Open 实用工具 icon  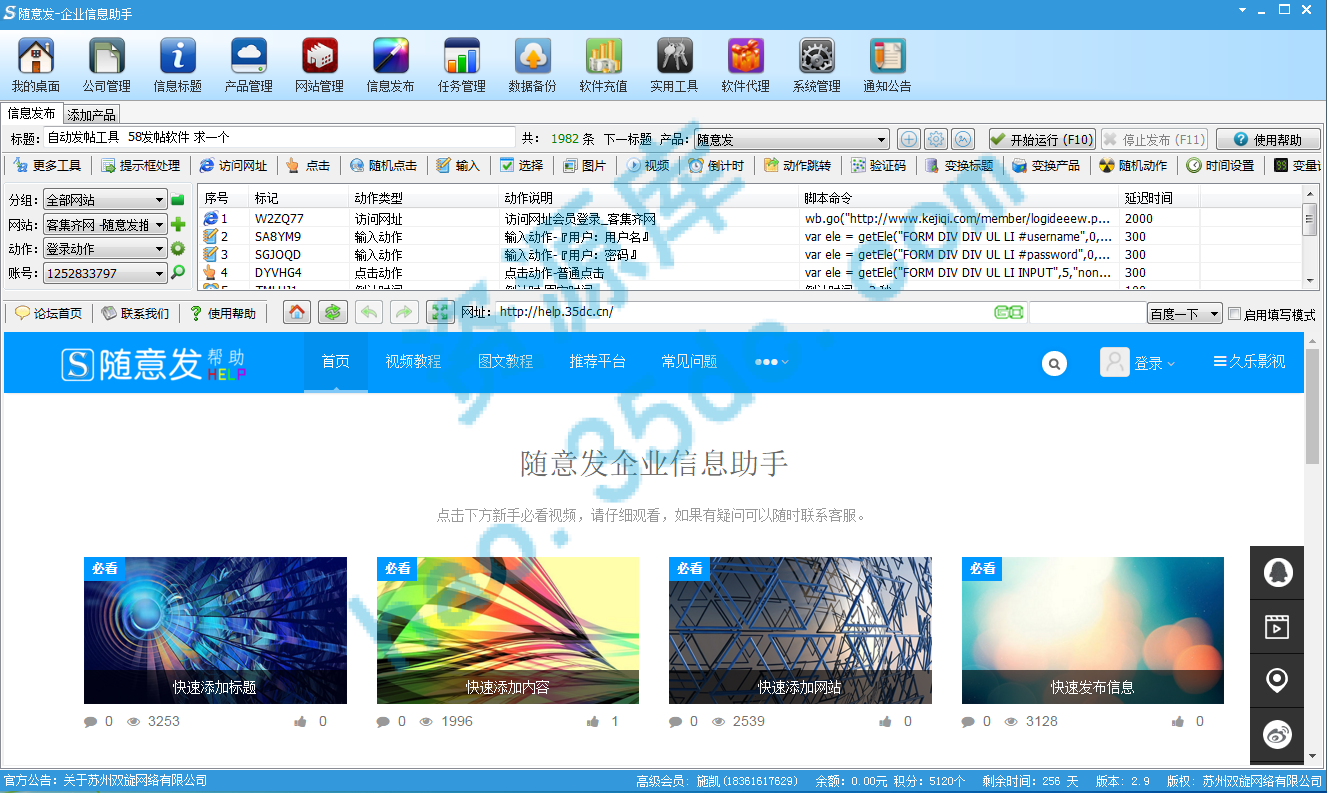674,64
